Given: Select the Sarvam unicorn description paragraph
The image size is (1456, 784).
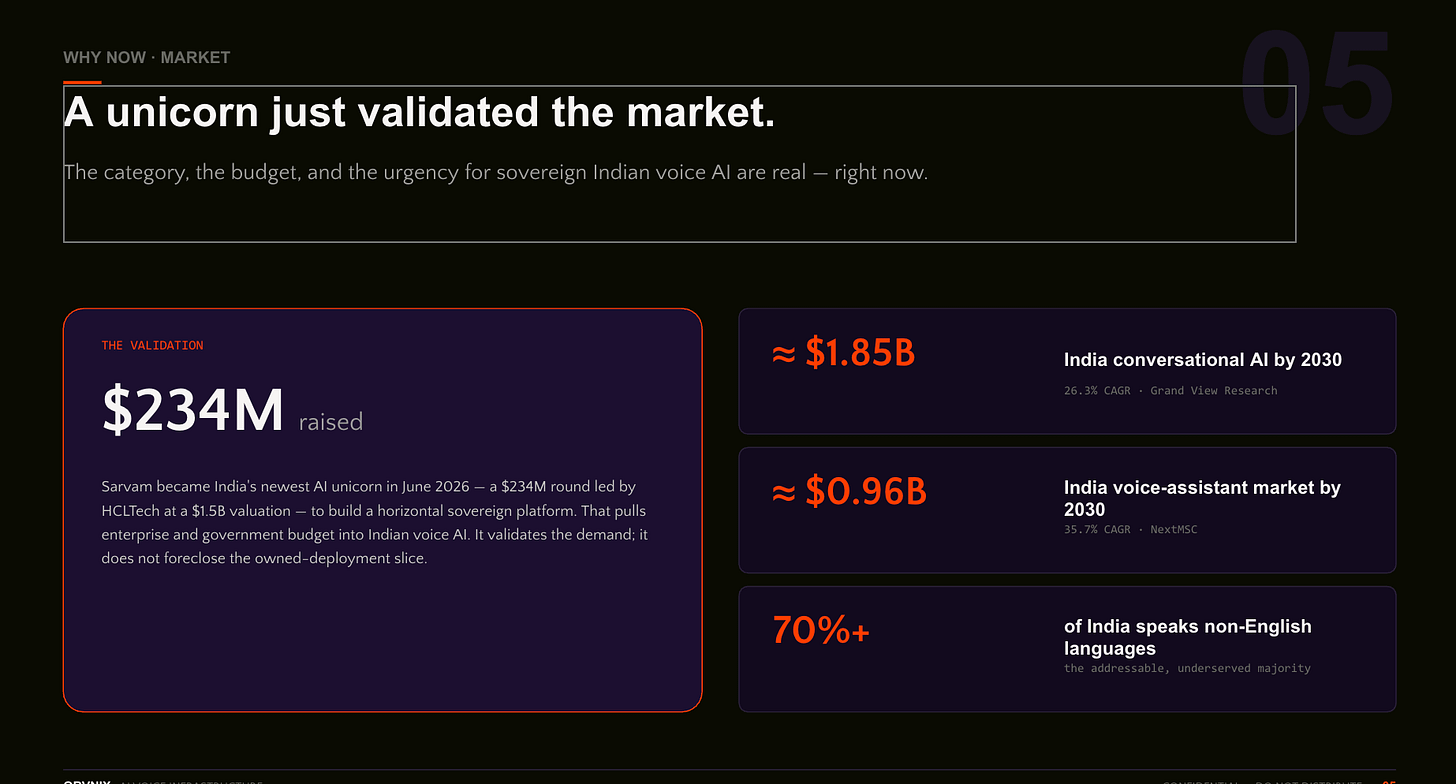Looking at the screenshot, I should (375, 523).
